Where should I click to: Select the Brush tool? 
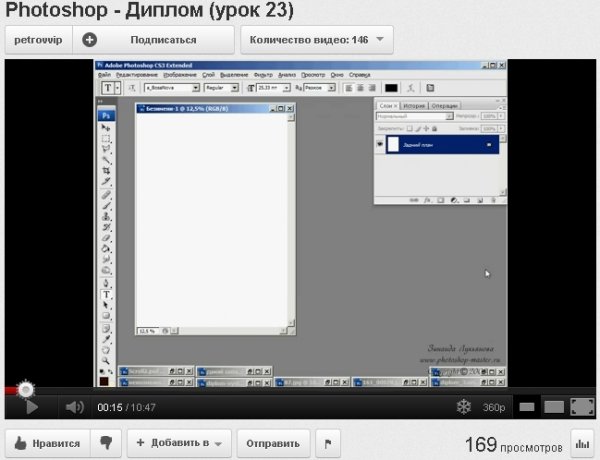click(x=106, y=206)
